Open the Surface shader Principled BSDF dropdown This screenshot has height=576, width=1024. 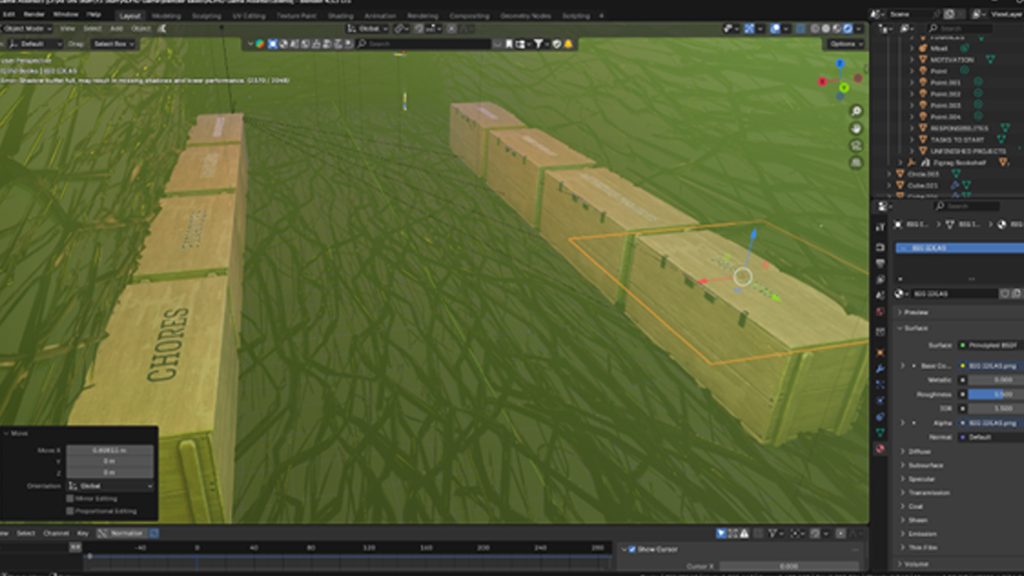(x=990, y=345)
